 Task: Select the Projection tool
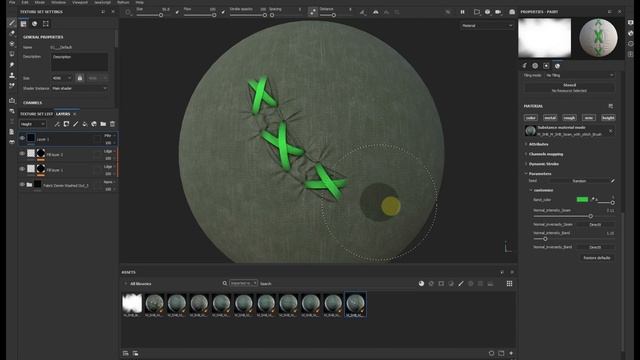(x=12, y=44)
